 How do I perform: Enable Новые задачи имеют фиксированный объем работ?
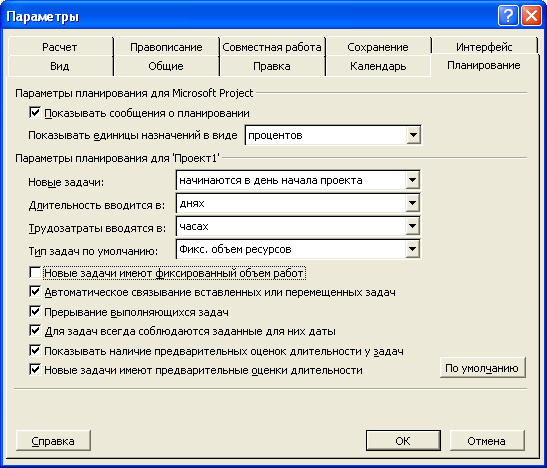click(x=35, y=273)
